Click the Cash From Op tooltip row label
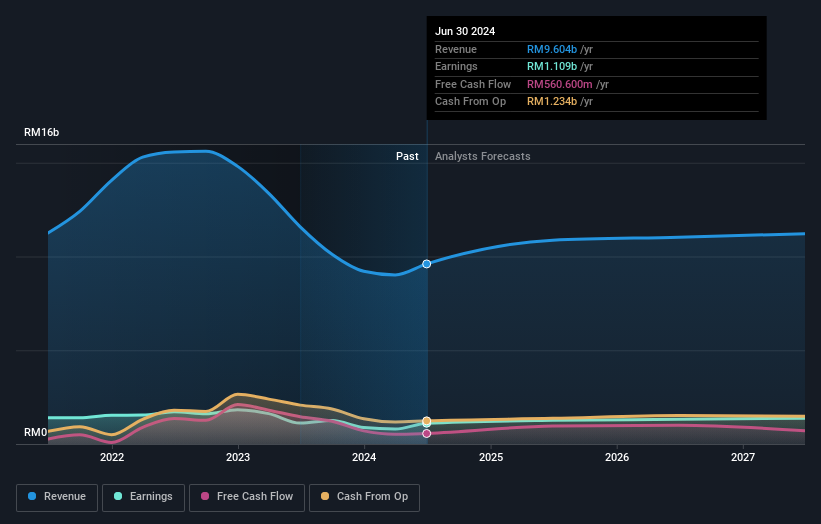 tap(470, 102)
